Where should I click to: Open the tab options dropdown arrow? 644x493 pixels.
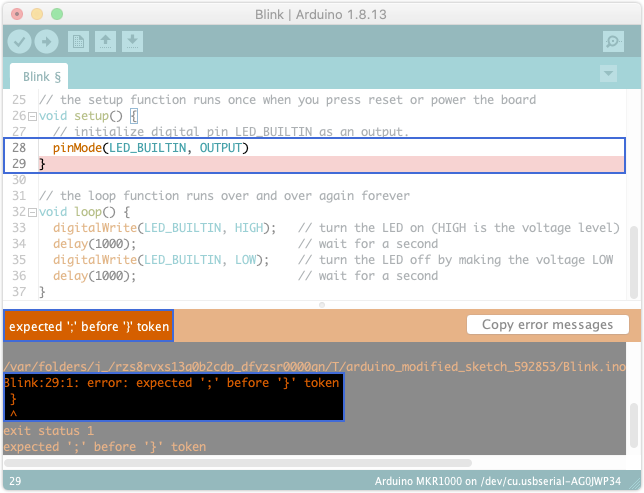tap(608, 74)
